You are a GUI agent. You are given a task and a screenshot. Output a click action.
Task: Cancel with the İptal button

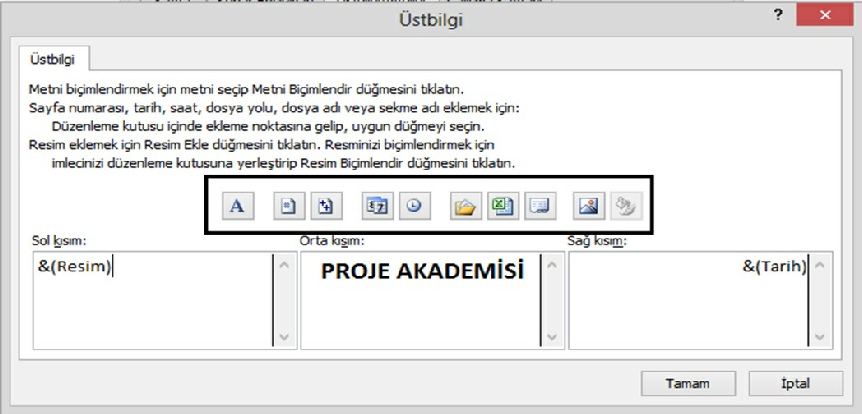(x=795, y=383)
